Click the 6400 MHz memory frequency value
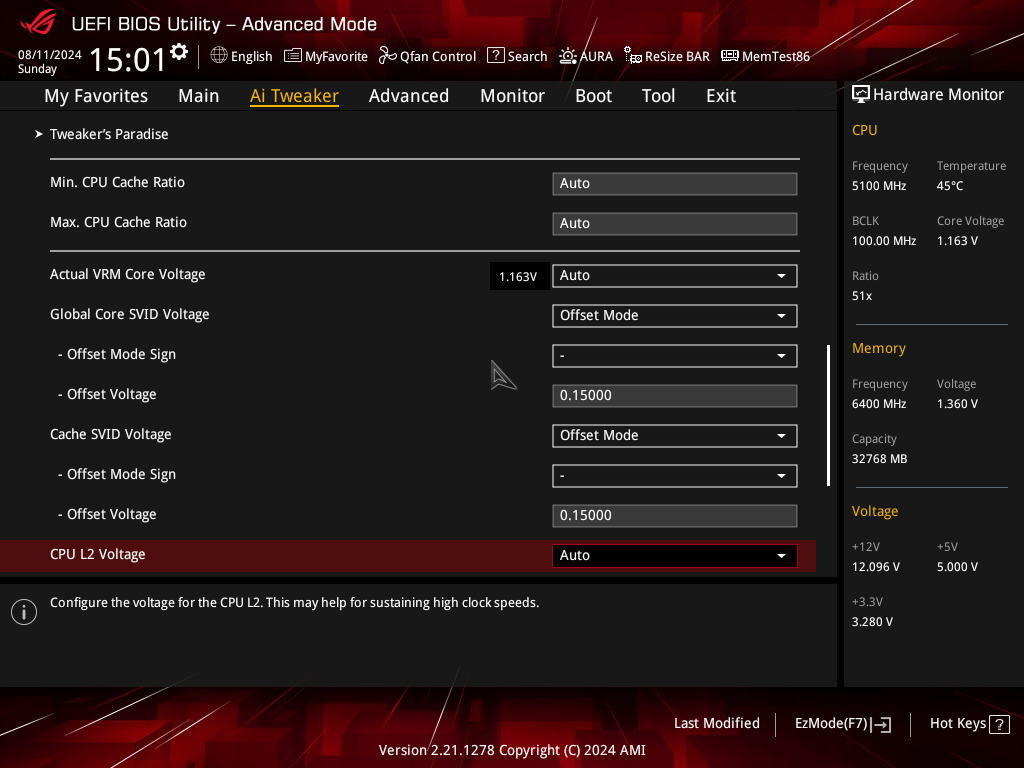This screenshot has width=1024, height=768. click(878, 404)
